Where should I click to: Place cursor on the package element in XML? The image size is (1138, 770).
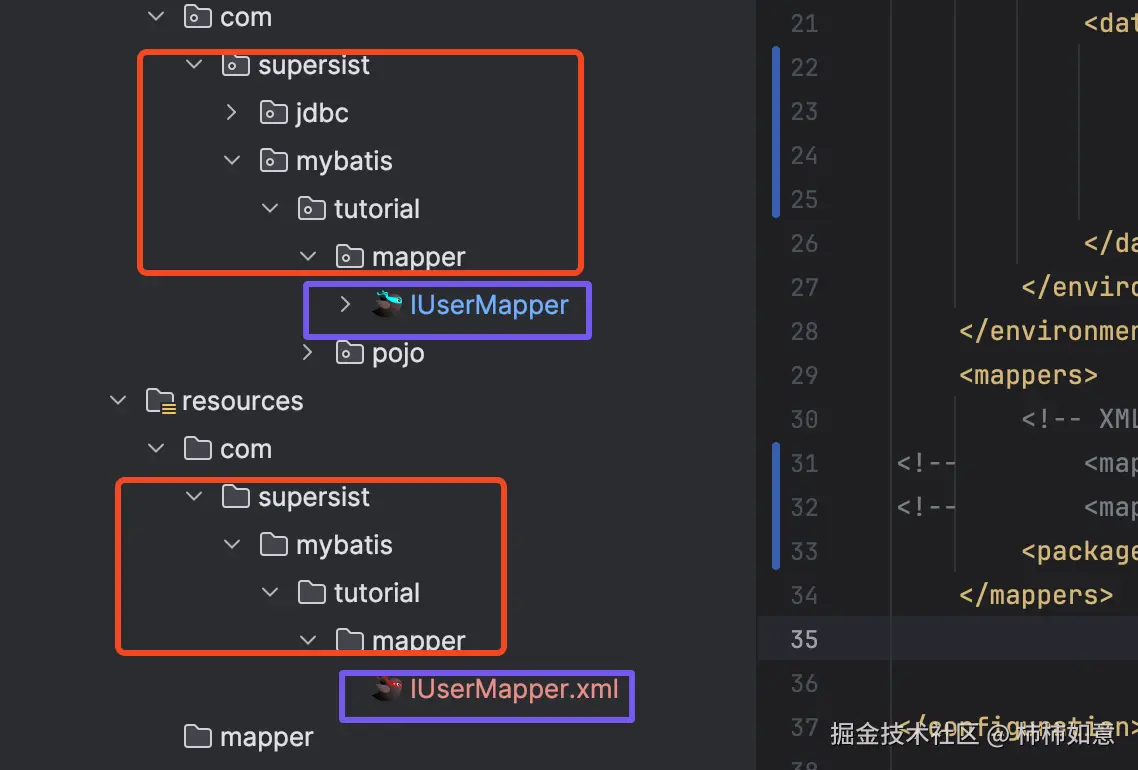point(1078,551)
